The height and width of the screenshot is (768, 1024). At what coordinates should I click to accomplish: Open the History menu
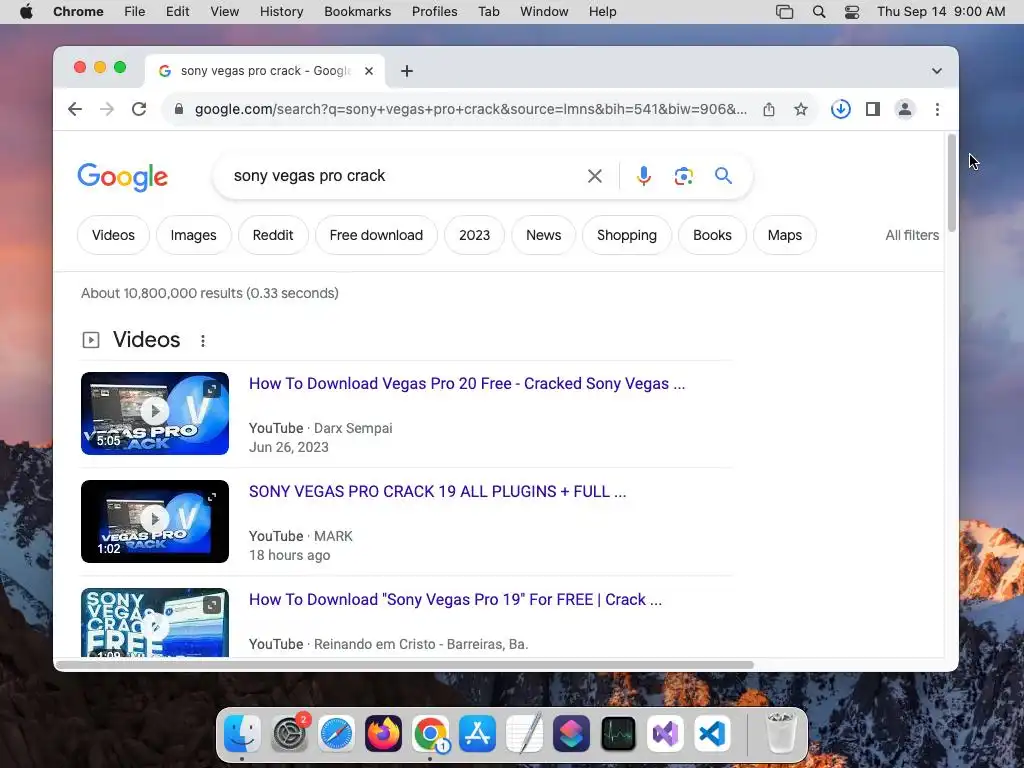coord(281,12)
